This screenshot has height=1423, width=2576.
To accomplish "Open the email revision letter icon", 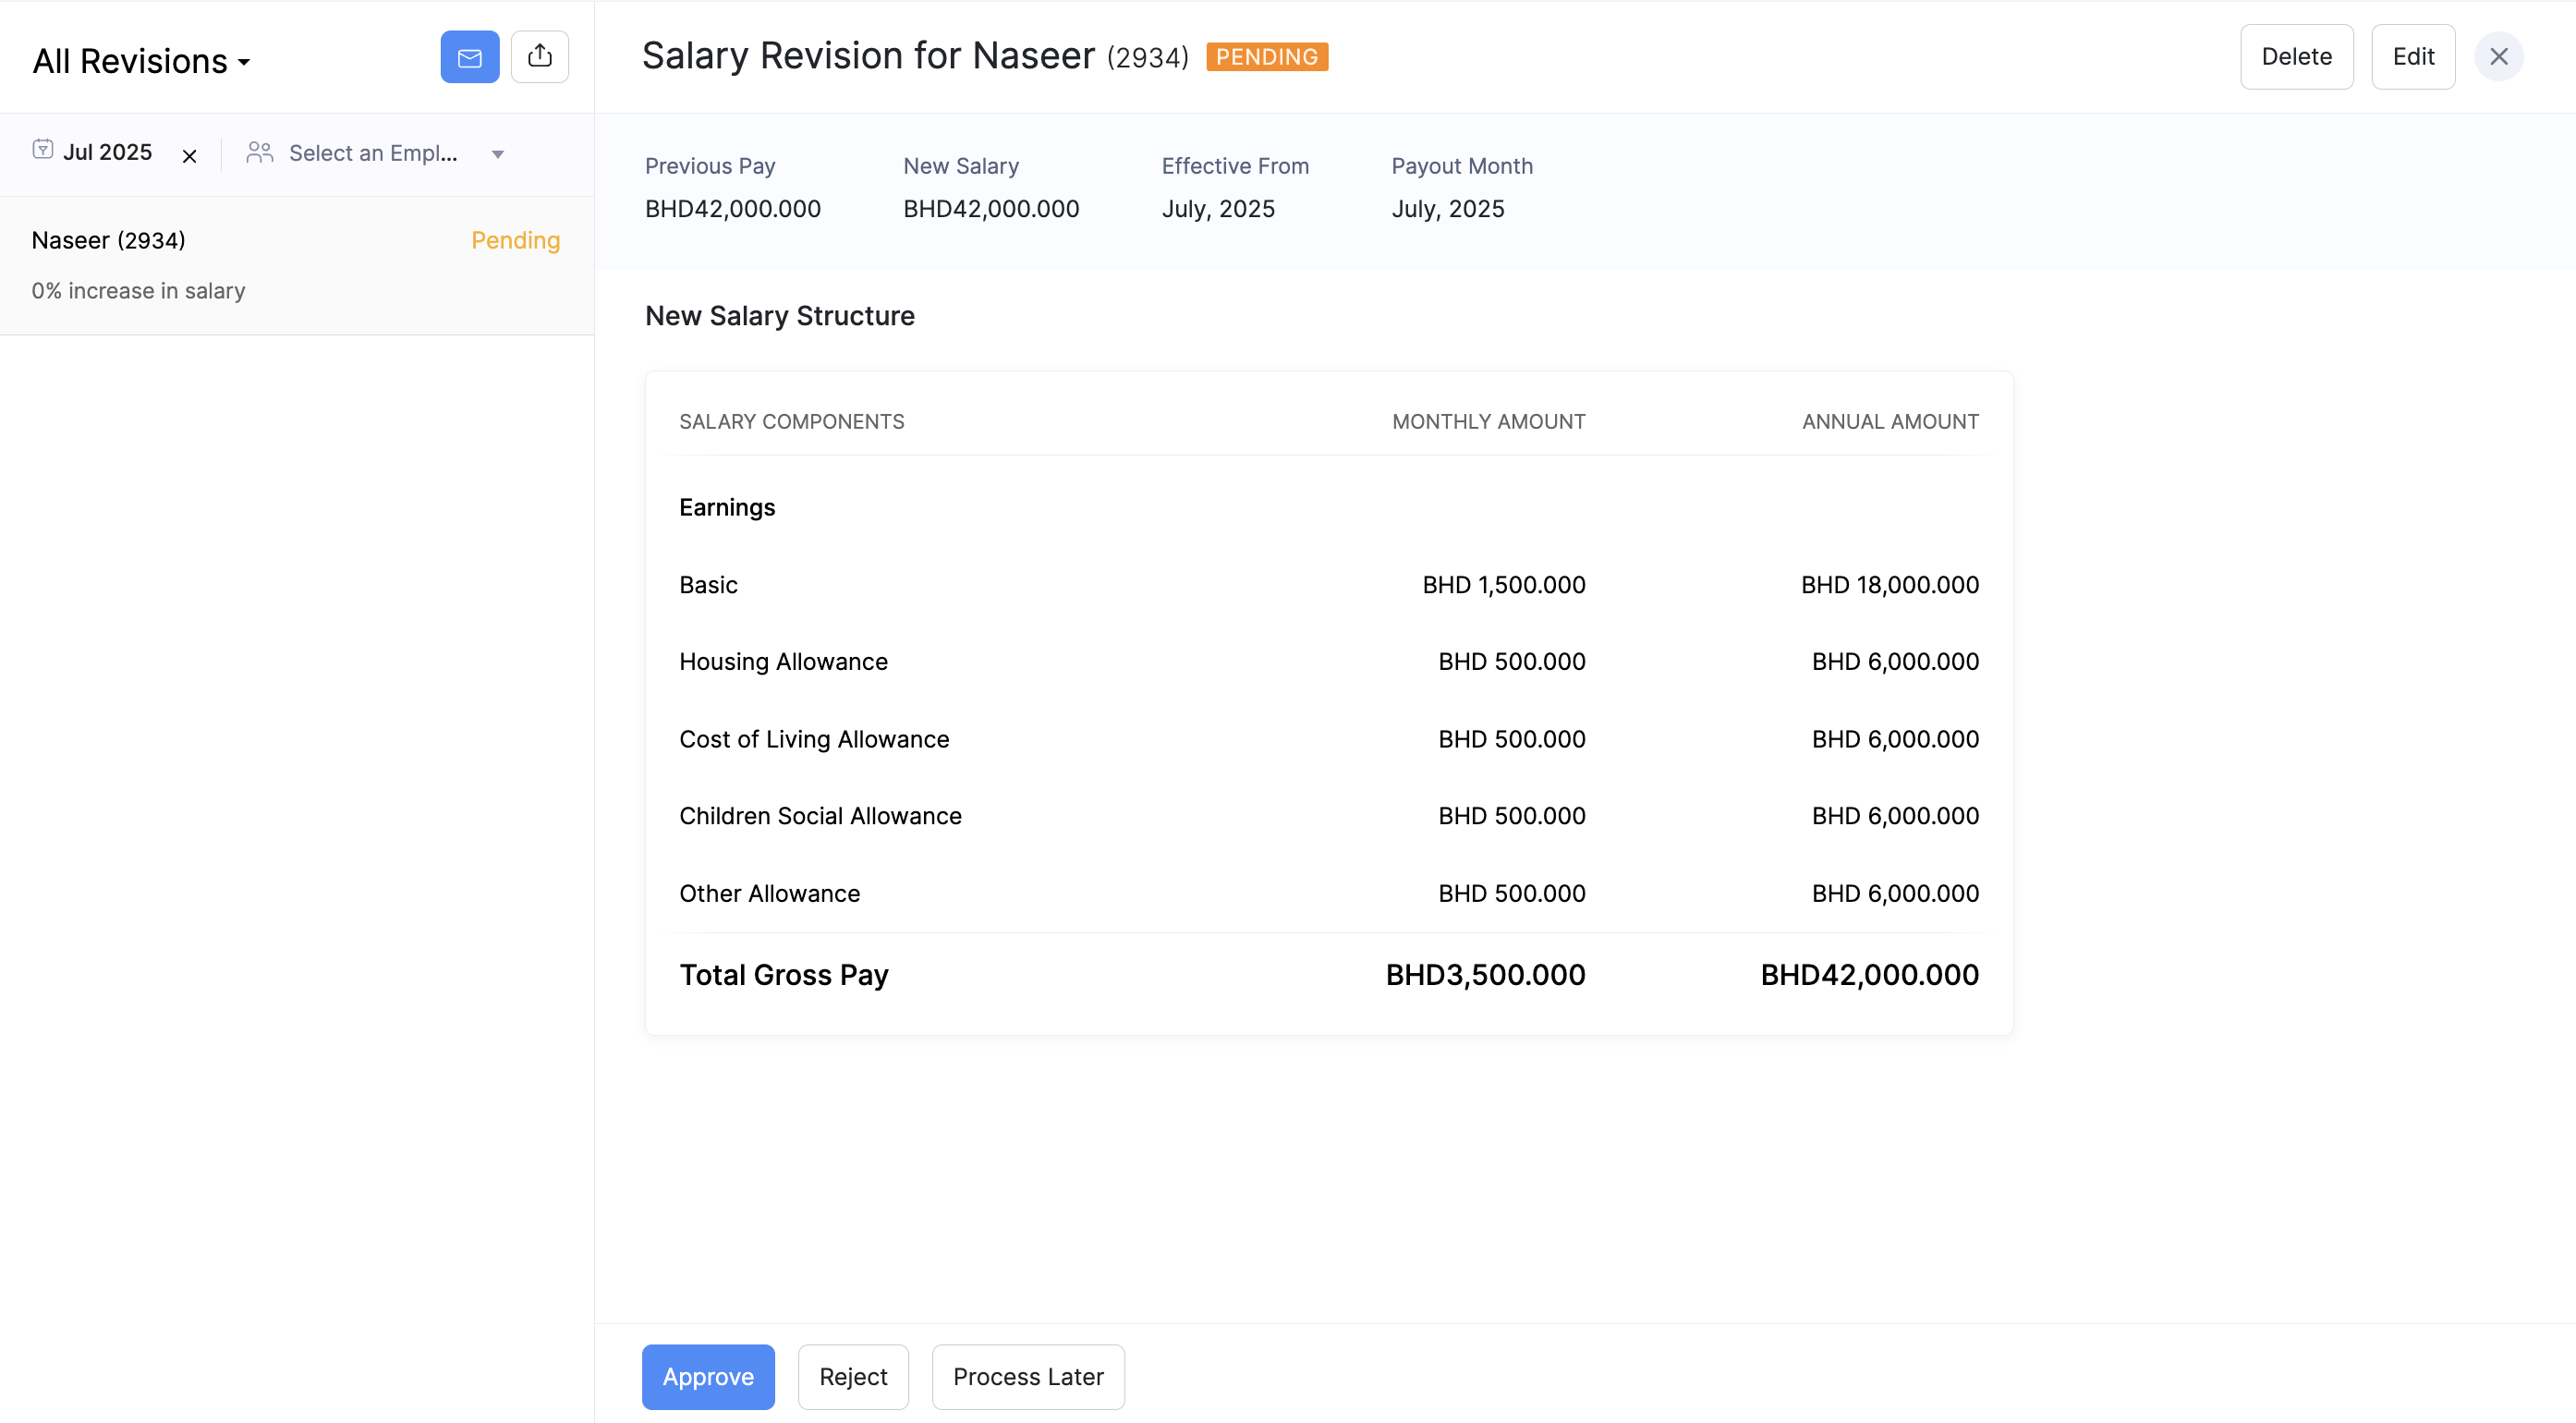I will 469,56.
